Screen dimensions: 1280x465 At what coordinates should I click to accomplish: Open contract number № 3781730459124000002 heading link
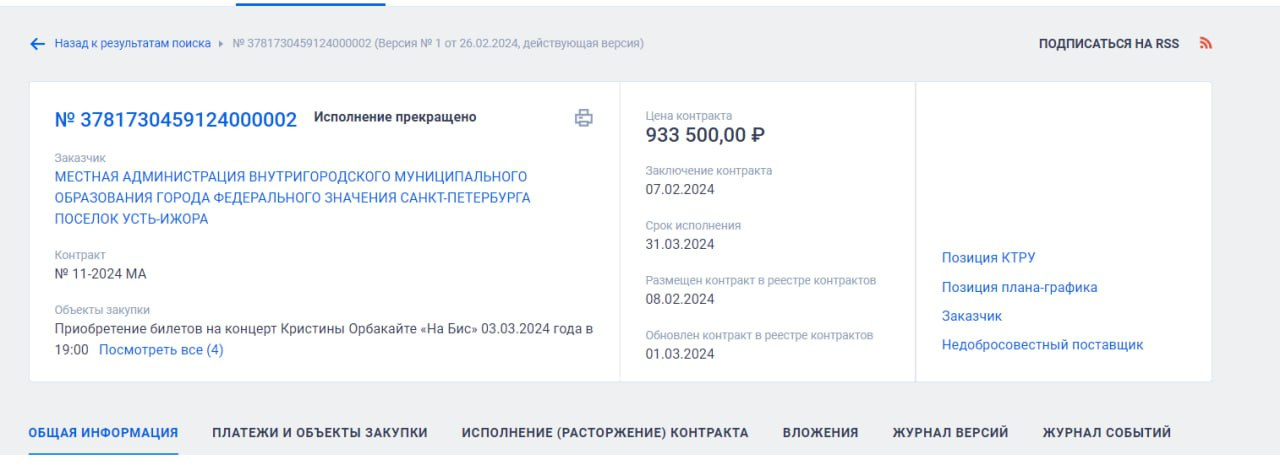coord(176,120)
